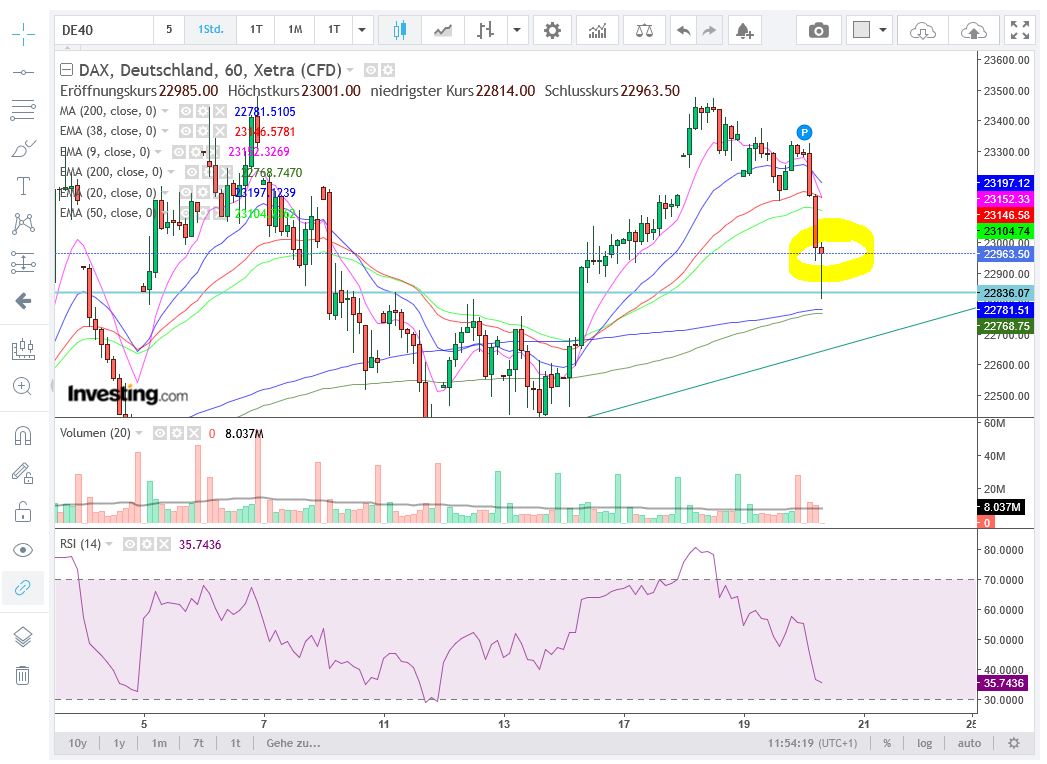Toggle the lock icon in the sidebar

(x=23, y=511)
